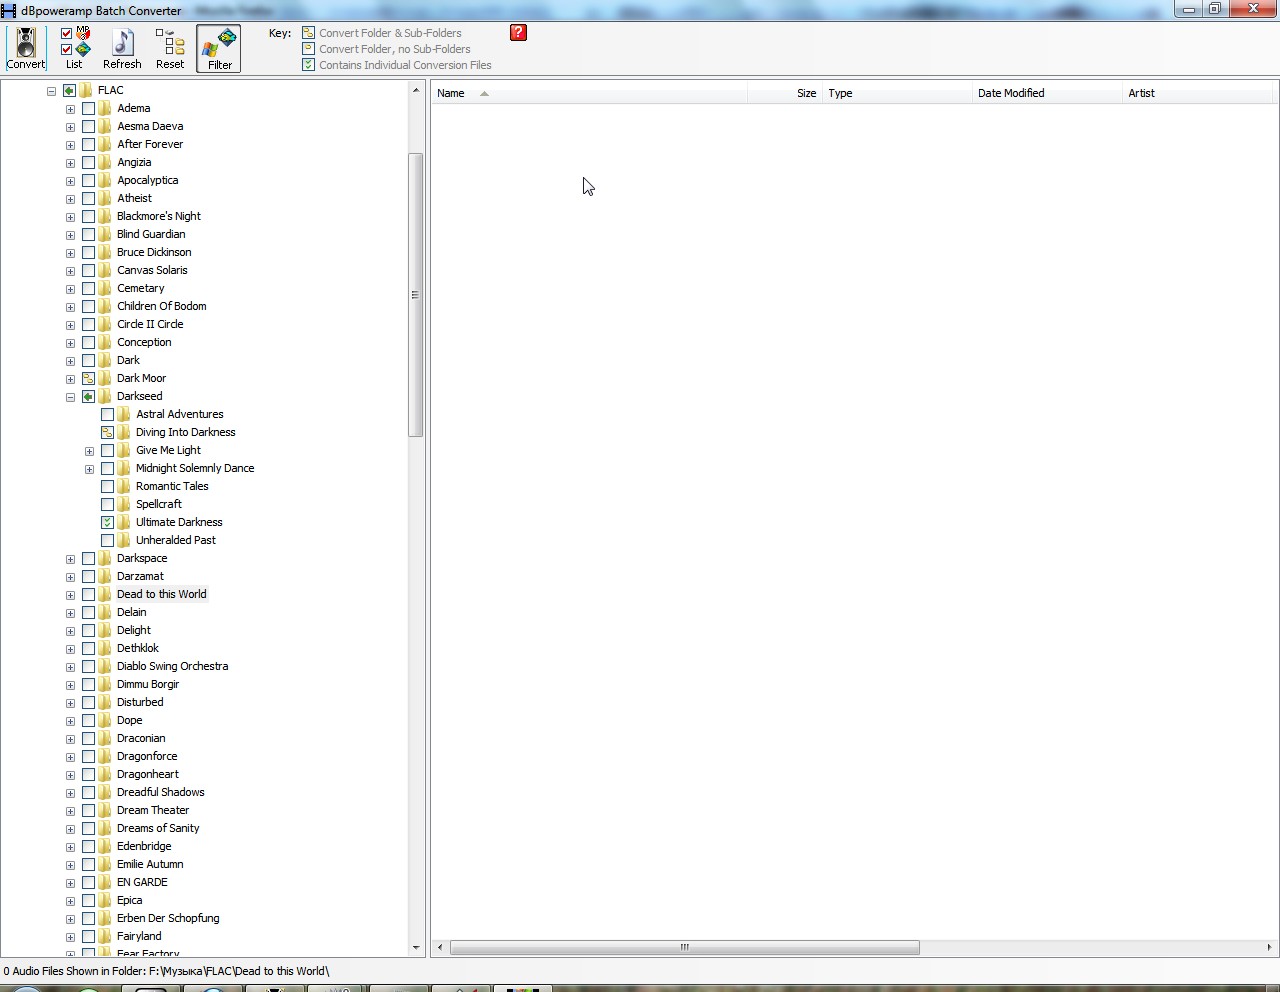Expand the Edenbridge folder
Viewport: 1280px width, 992px height.
click(x=70, y=847)
